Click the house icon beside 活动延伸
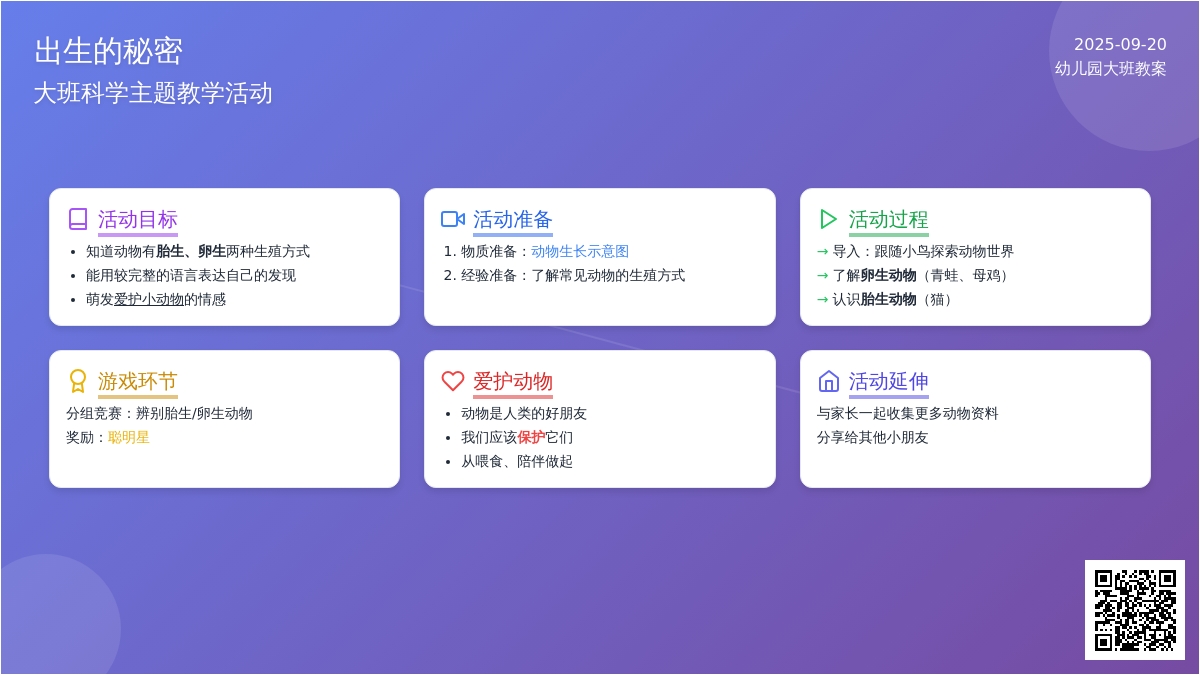This screenshot has height=675, width=1200. [828, 381]
